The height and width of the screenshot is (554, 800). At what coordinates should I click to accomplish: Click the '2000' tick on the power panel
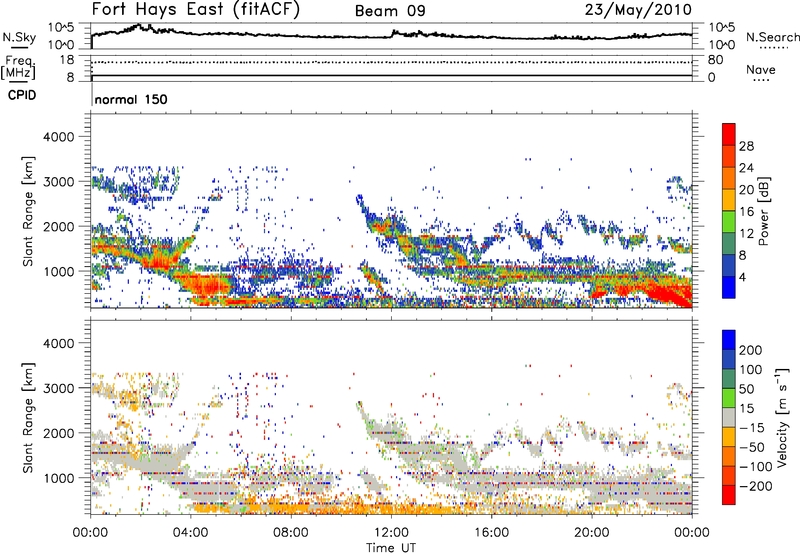click(59, 226)
